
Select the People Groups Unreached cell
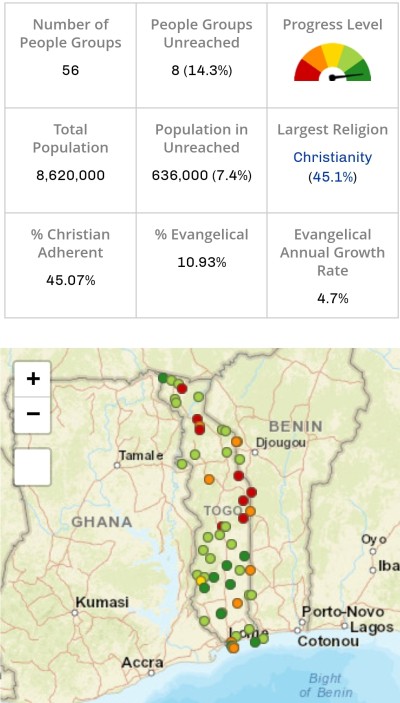(201, 55)
